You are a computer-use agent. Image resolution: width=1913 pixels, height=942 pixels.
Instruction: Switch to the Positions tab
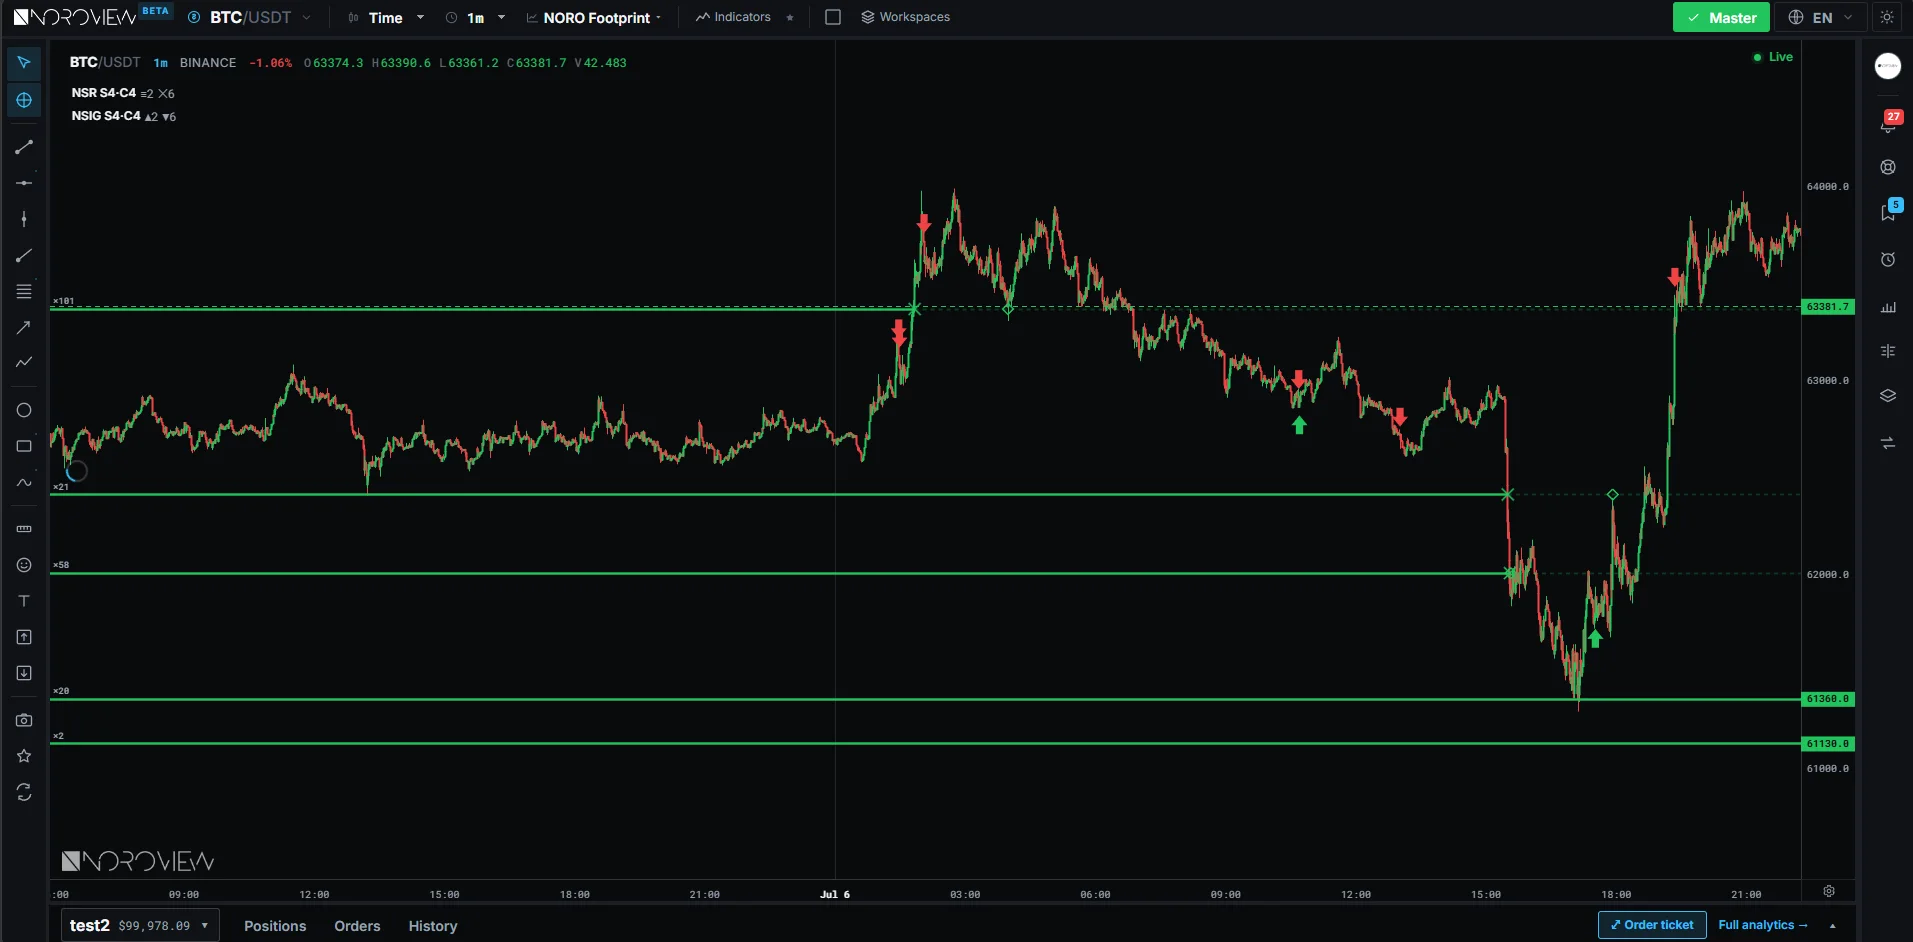pos(275,926)
